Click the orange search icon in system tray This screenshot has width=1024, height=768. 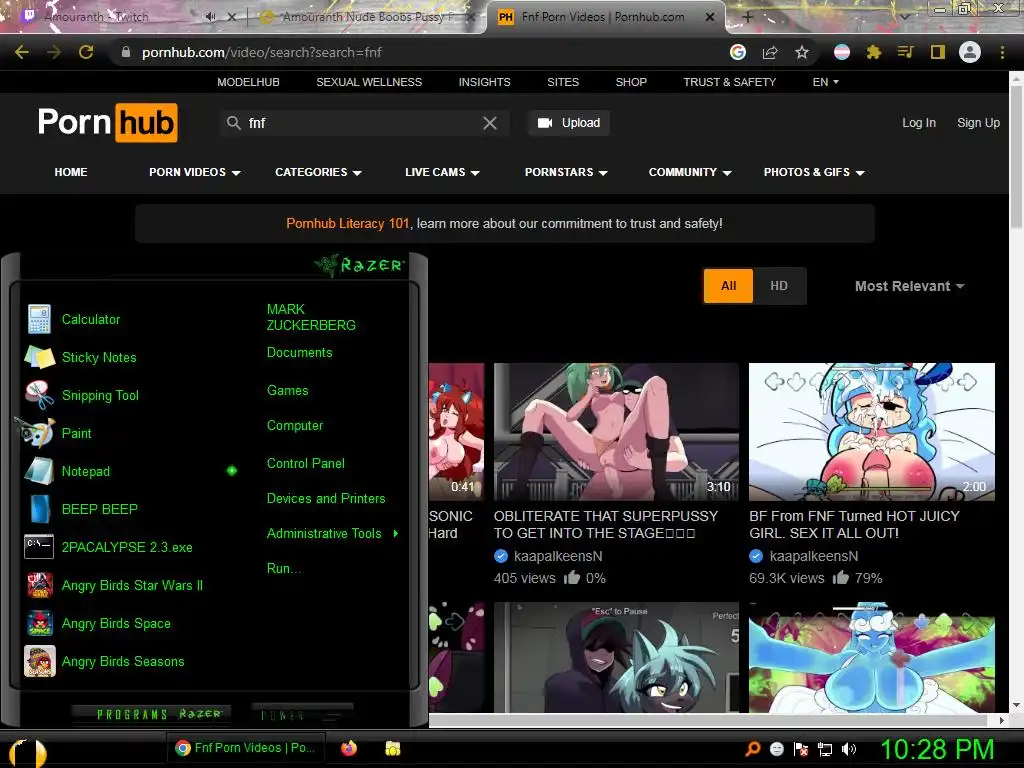[753, 749]
